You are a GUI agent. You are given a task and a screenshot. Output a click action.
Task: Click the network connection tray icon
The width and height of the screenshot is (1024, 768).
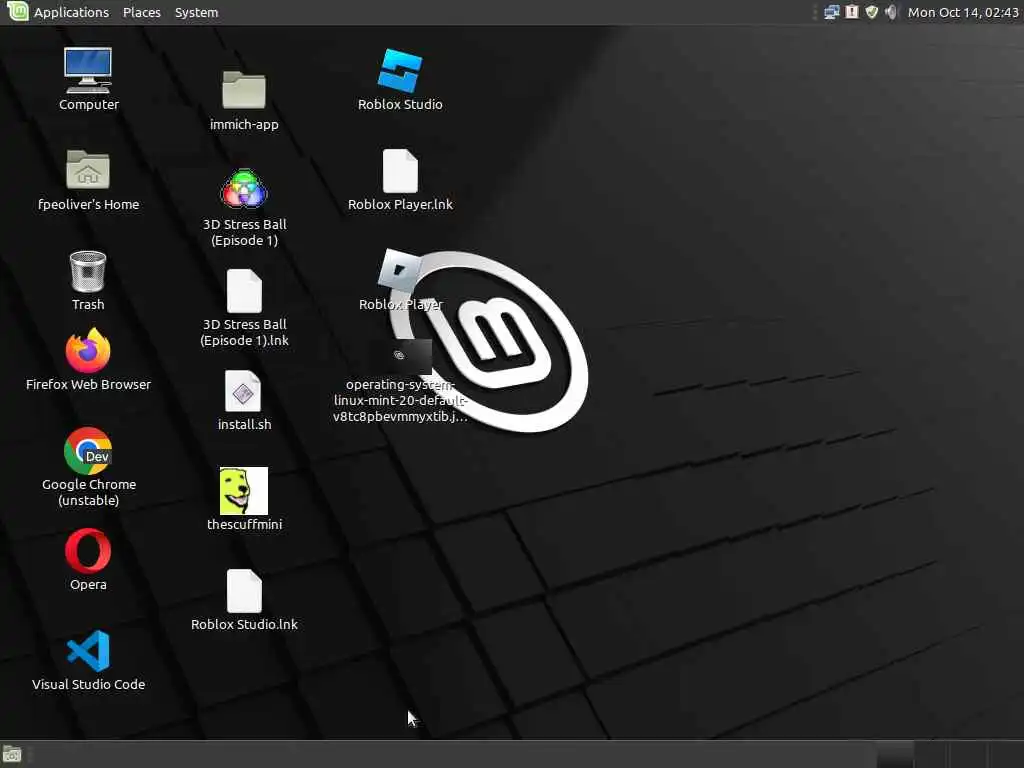click(x=831, y=12)
